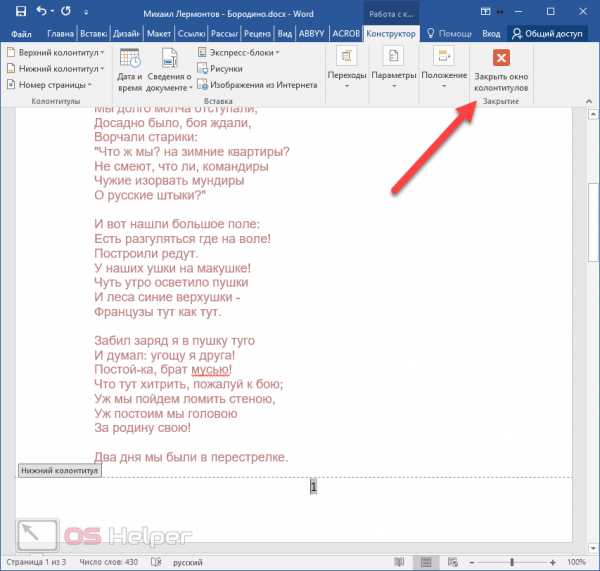Image resolution: width=600 pixels, height=571 pixels.
Task: Click the line "За родину свою!"
Action: [142, 427]
